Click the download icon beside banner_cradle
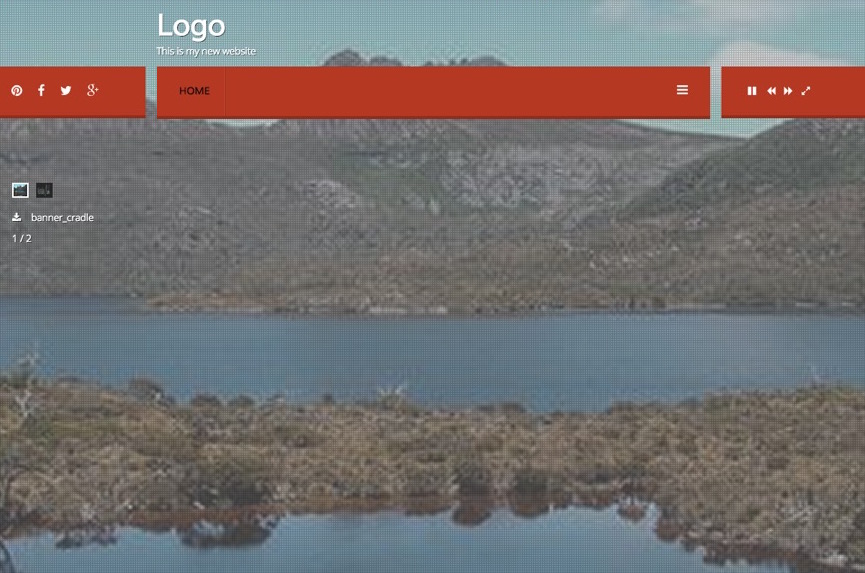This screenshot has width=865, height=573. (17, 217)
